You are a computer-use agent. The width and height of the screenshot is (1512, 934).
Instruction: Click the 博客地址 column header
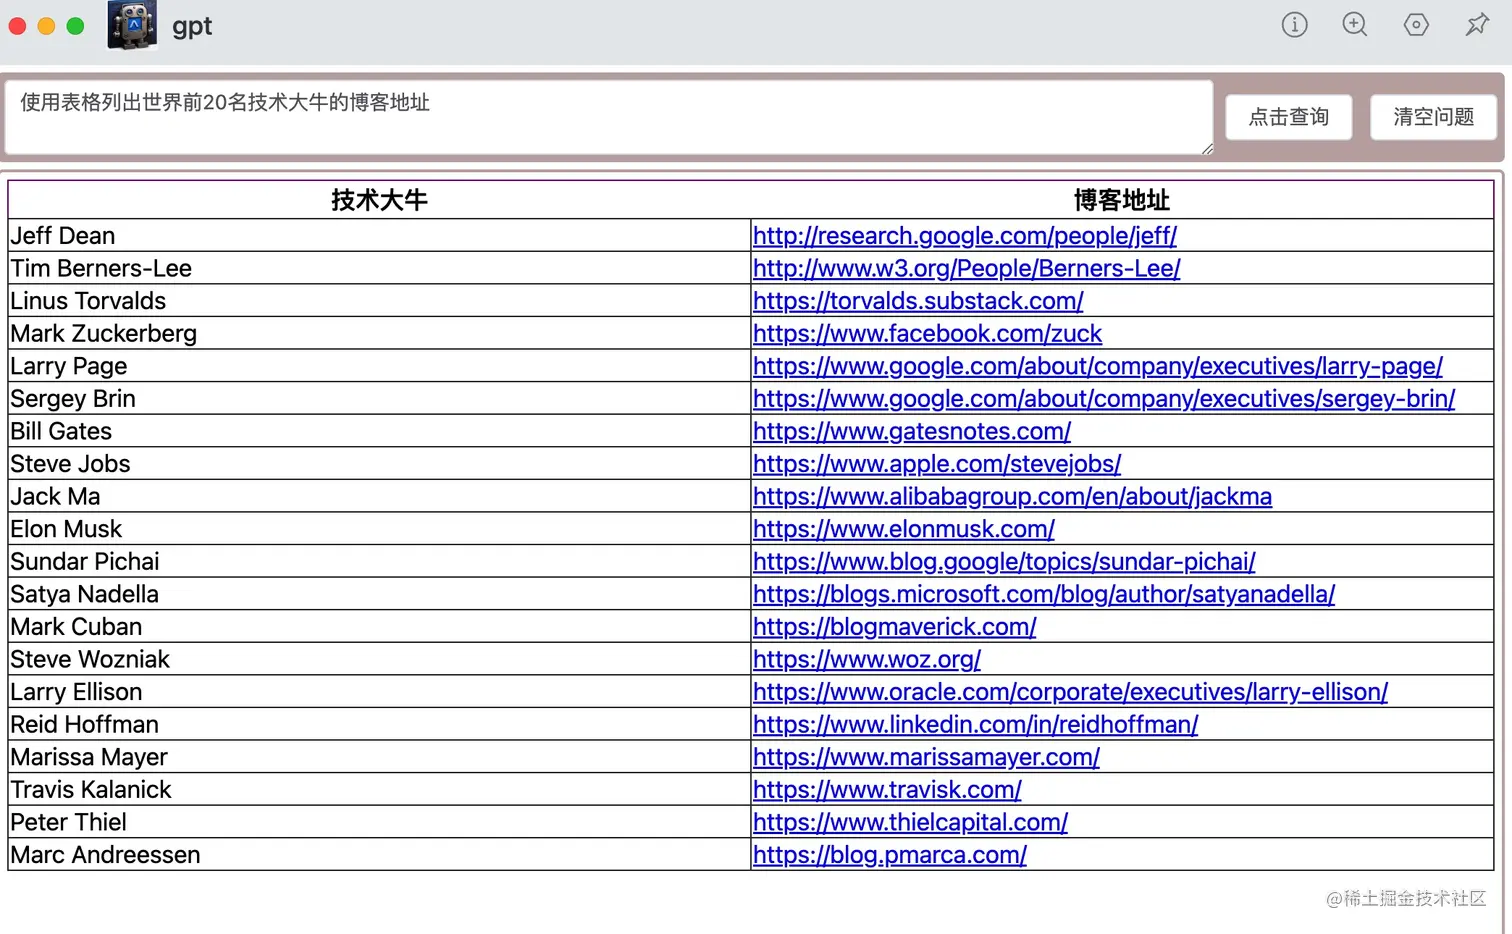pos(1122,200)
